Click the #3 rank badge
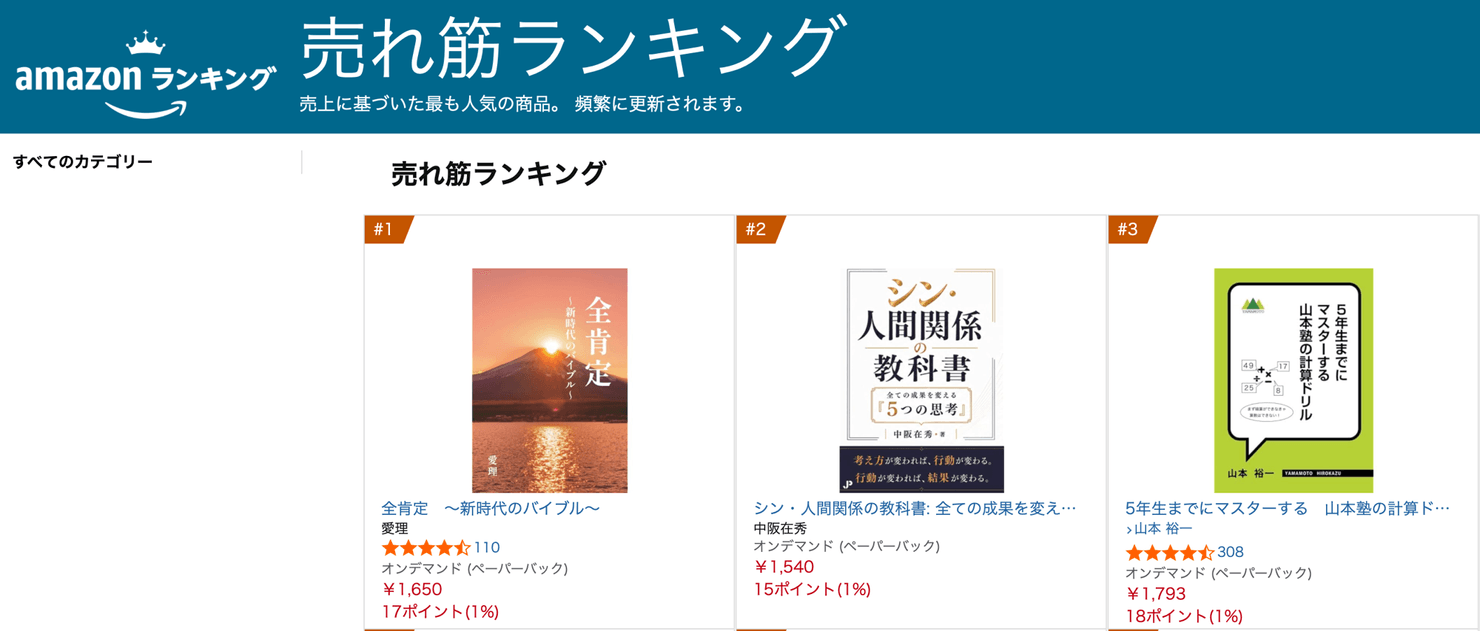Viewport: 1480px width, 631px height. [x=1132, y=230]
